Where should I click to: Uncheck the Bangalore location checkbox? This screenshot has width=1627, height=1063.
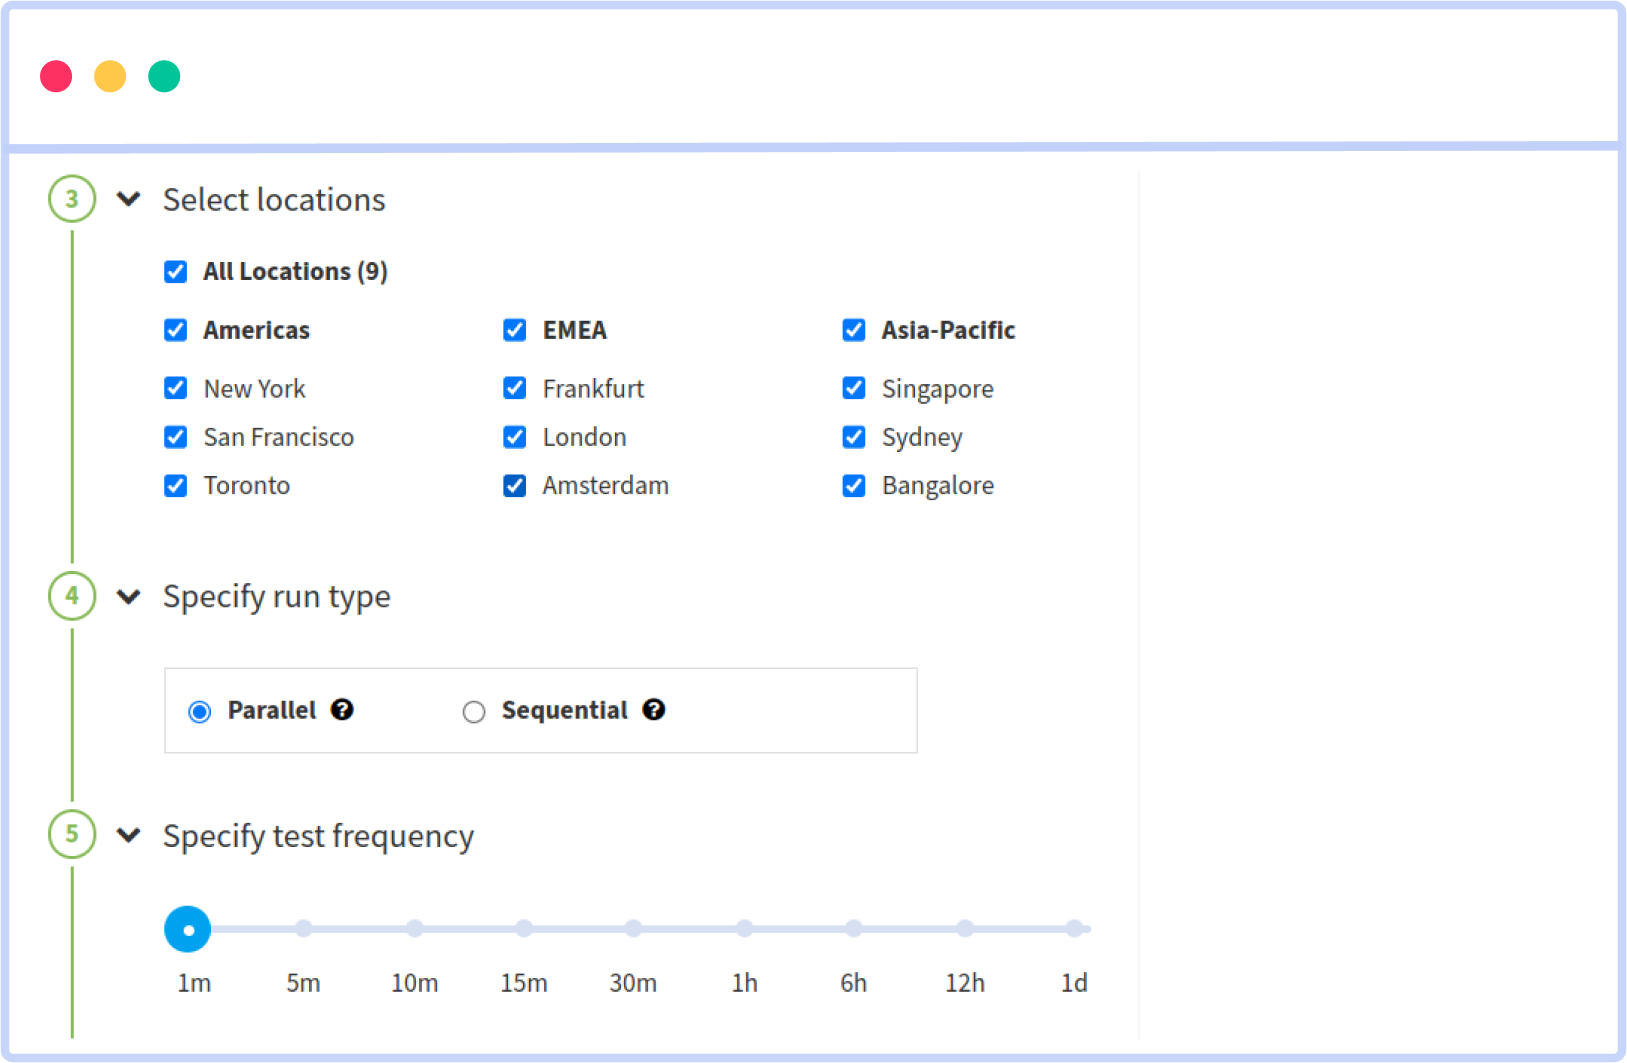coord(854,486)
